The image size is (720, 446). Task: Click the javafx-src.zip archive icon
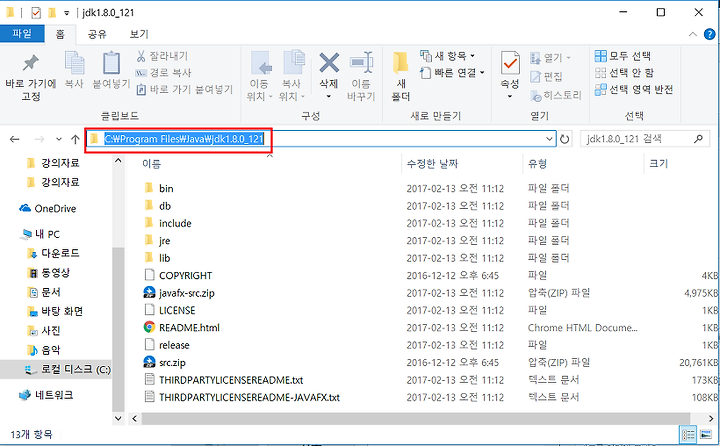149,292
